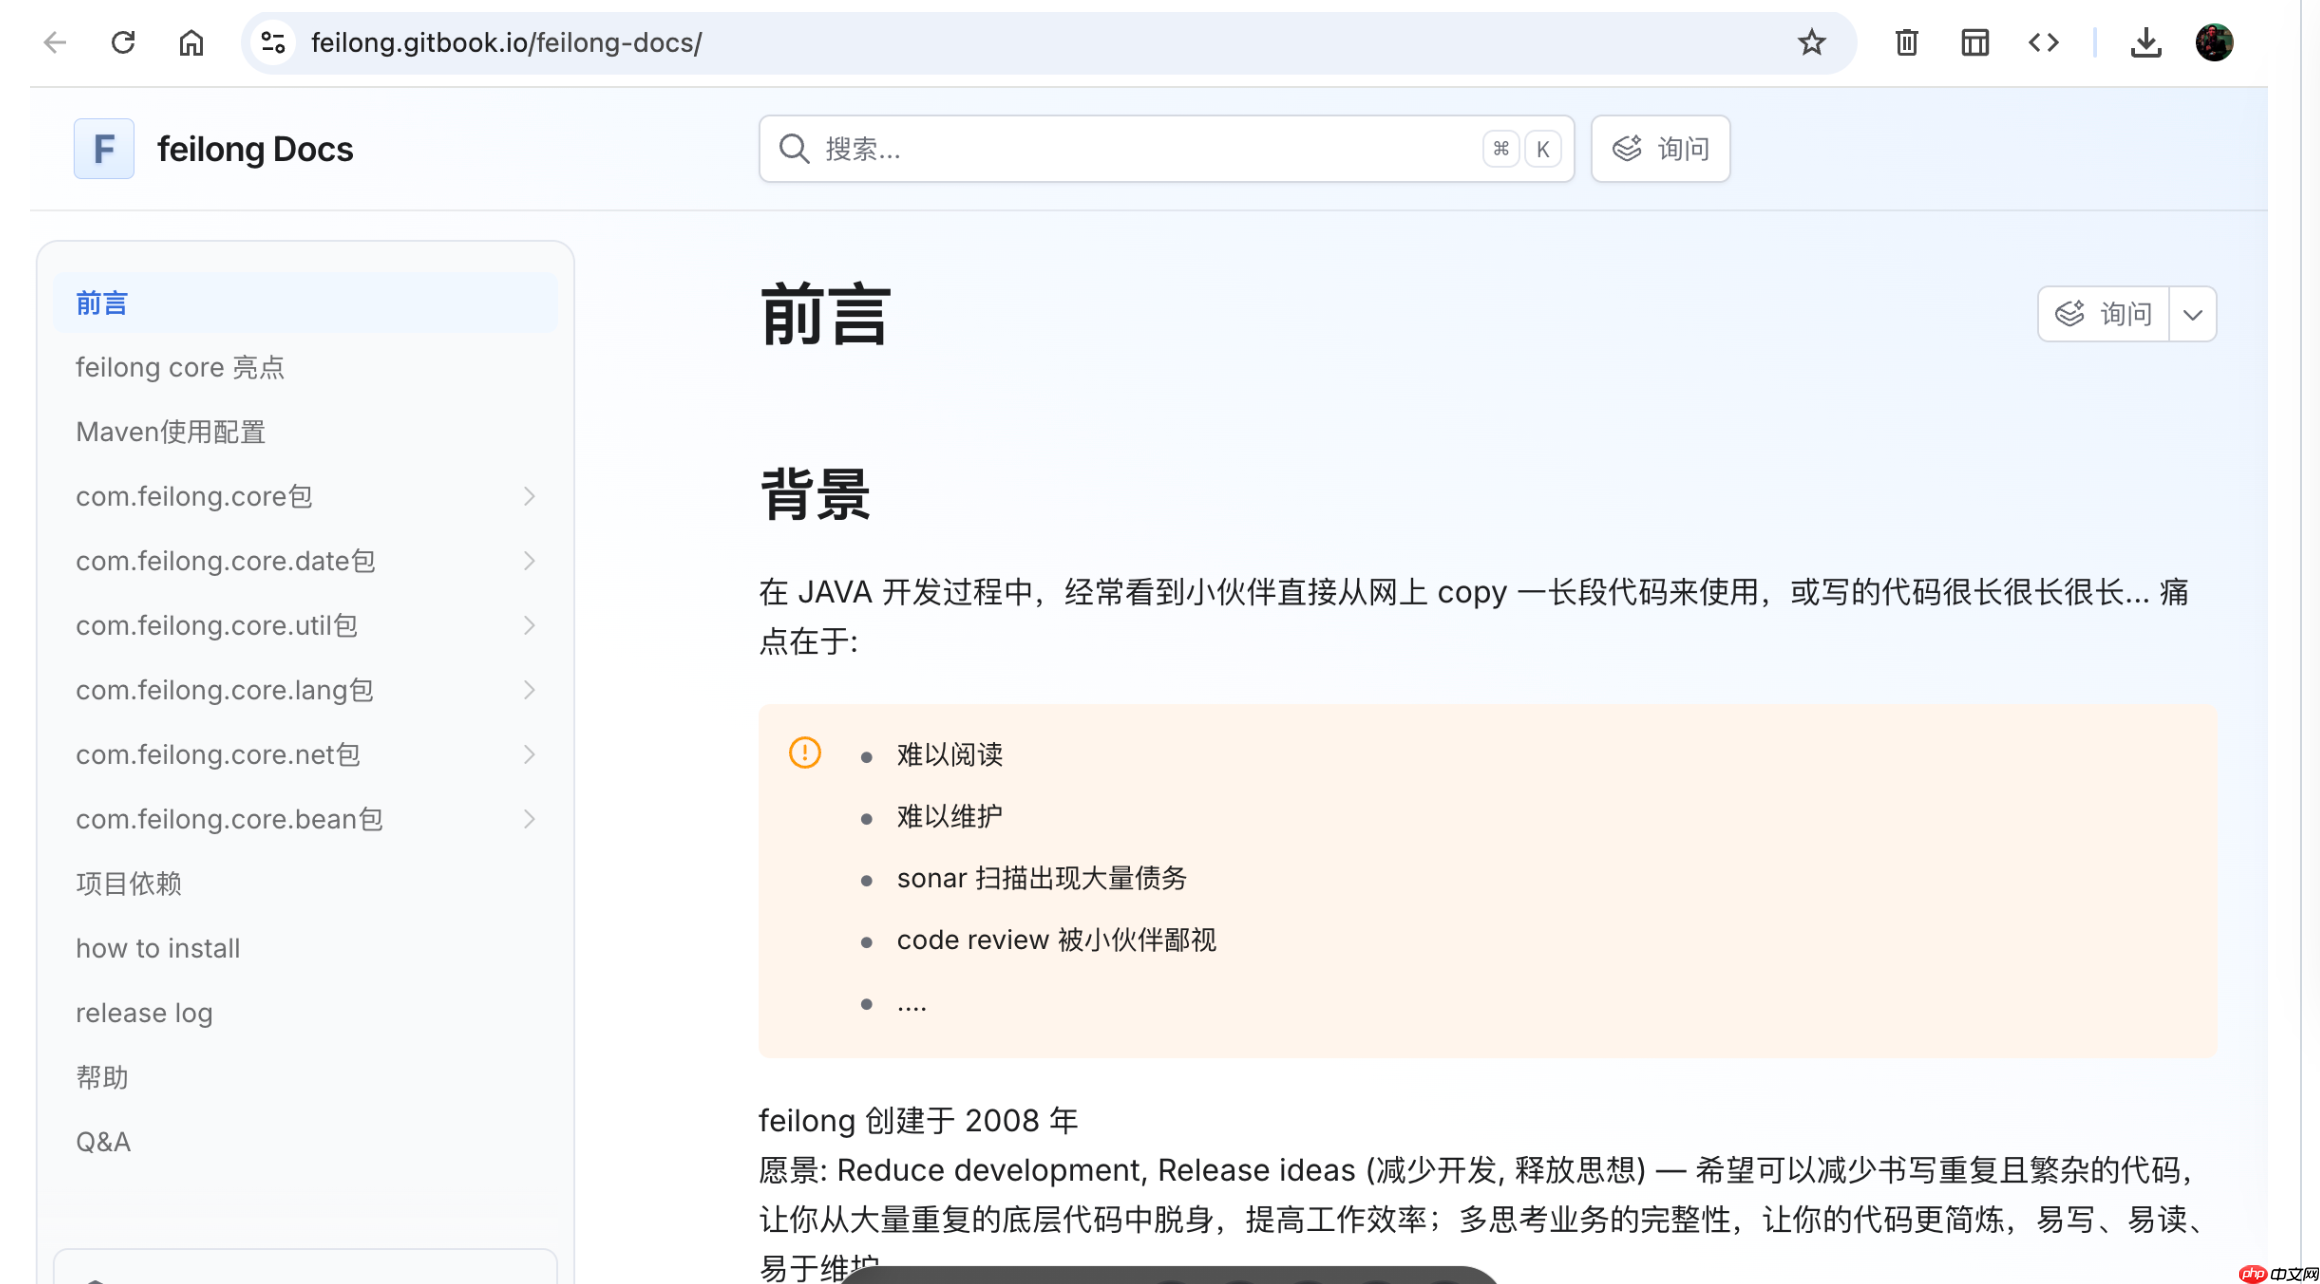
Task: Click the orange warning icon in the callout
Action: [x=804, y=753]
